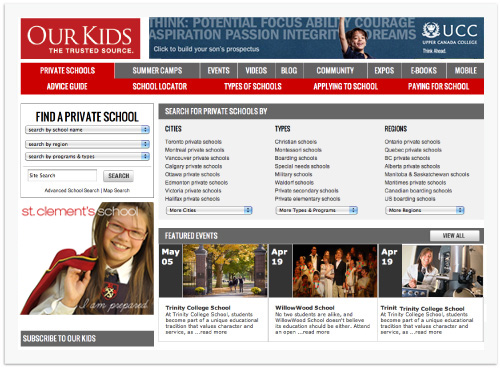The image size is (500, 368).
Task: Open Ottawa private schools link
Action: pos(192,174)
